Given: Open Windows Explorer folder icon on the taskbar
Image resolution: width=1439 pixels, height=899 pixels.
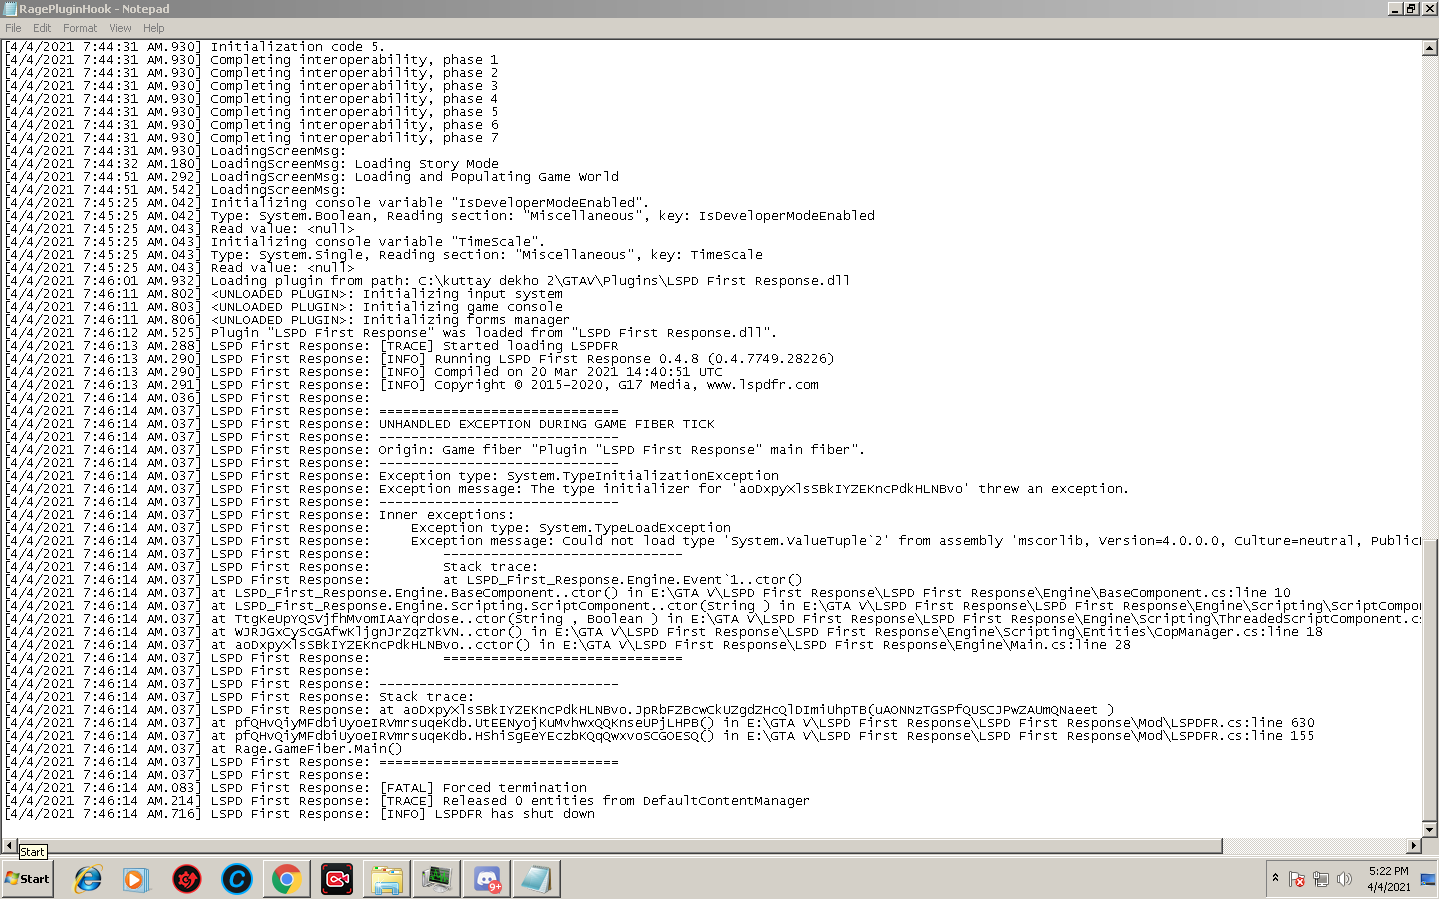Looking at the screenshot, I should tap(386, 879).
